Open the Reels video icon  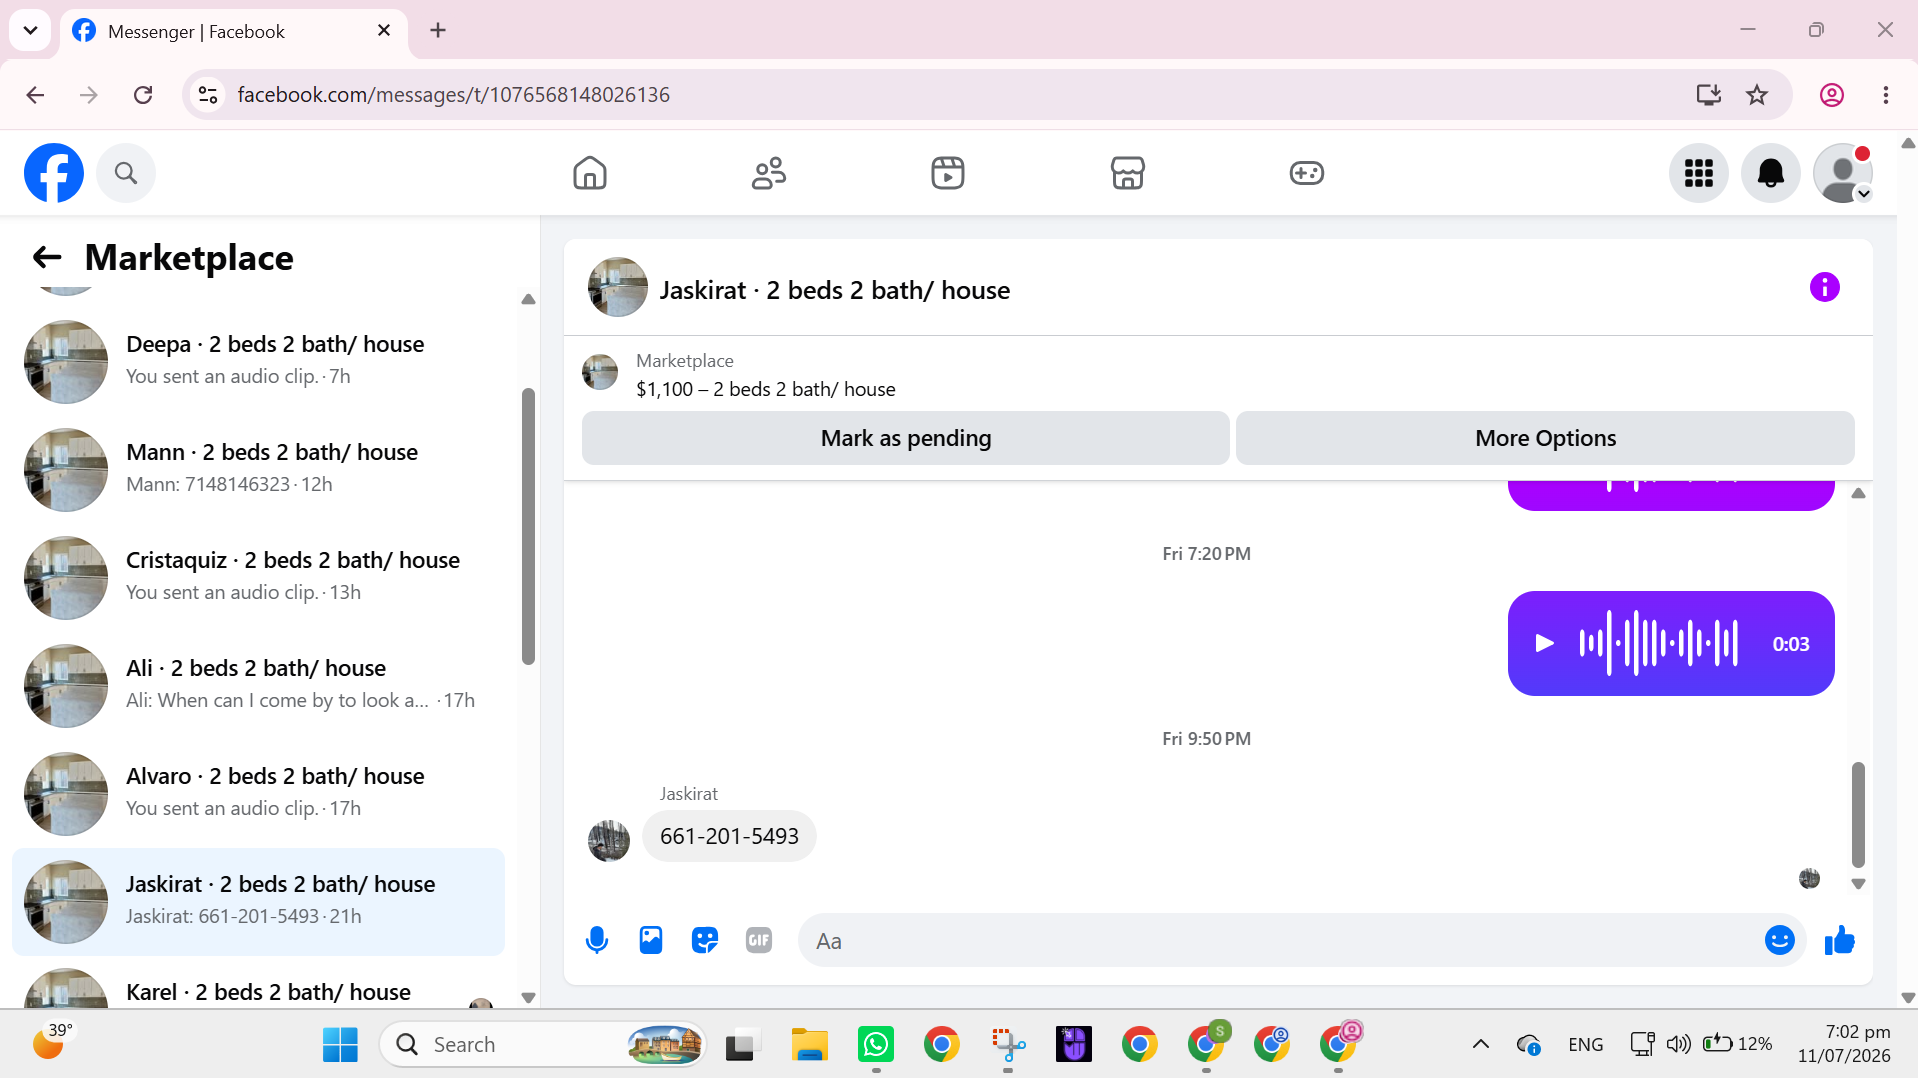coord(948,173)
